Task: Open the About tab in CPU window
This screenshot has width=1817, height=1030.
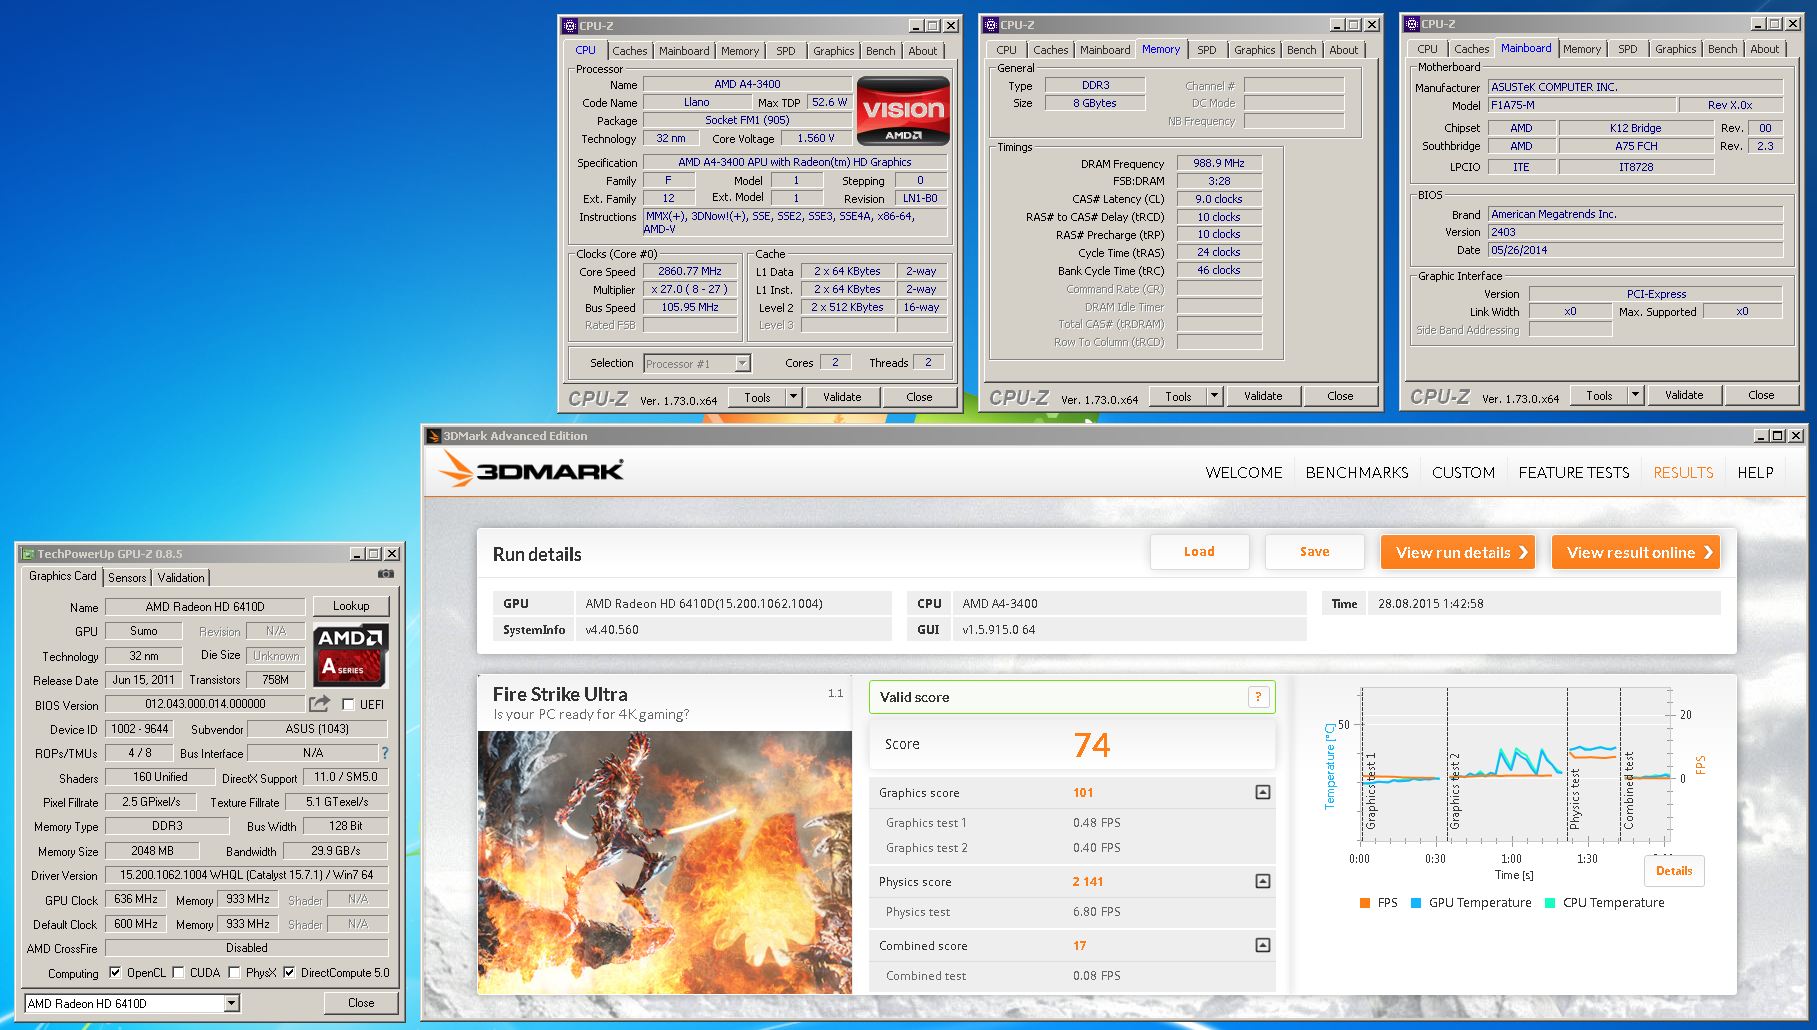Action: coord(923,51)
